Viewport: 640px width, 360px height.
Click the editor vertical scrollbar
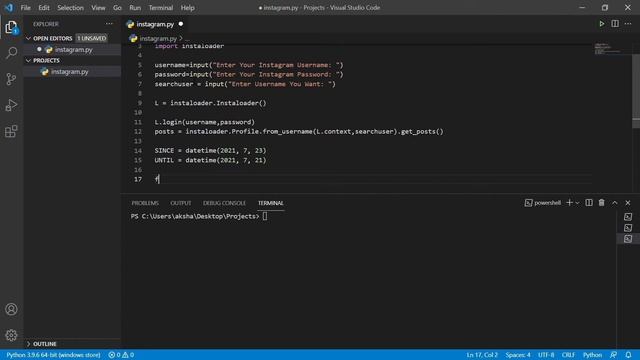coord(636,91)
